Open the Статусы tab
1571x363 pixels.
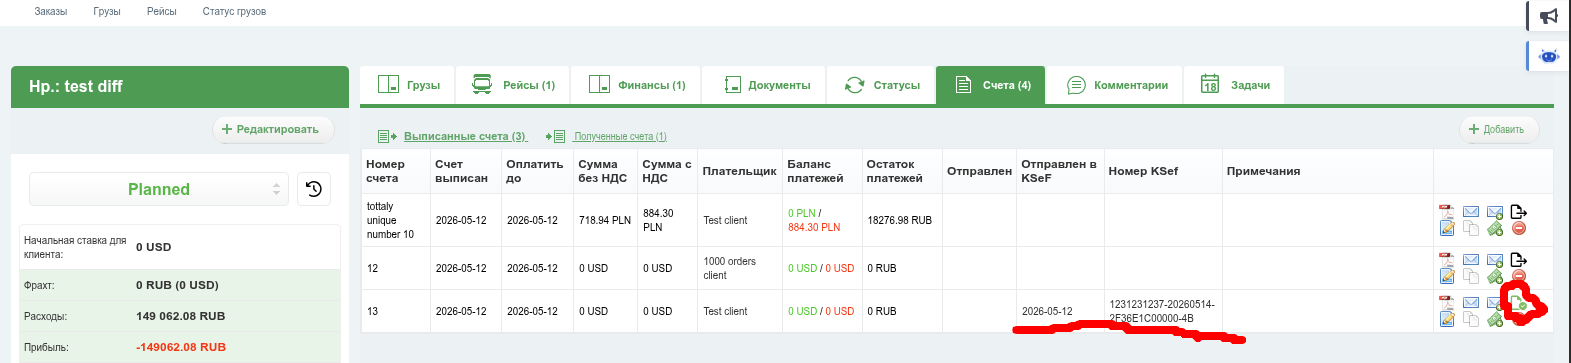(x=882, y=85)
